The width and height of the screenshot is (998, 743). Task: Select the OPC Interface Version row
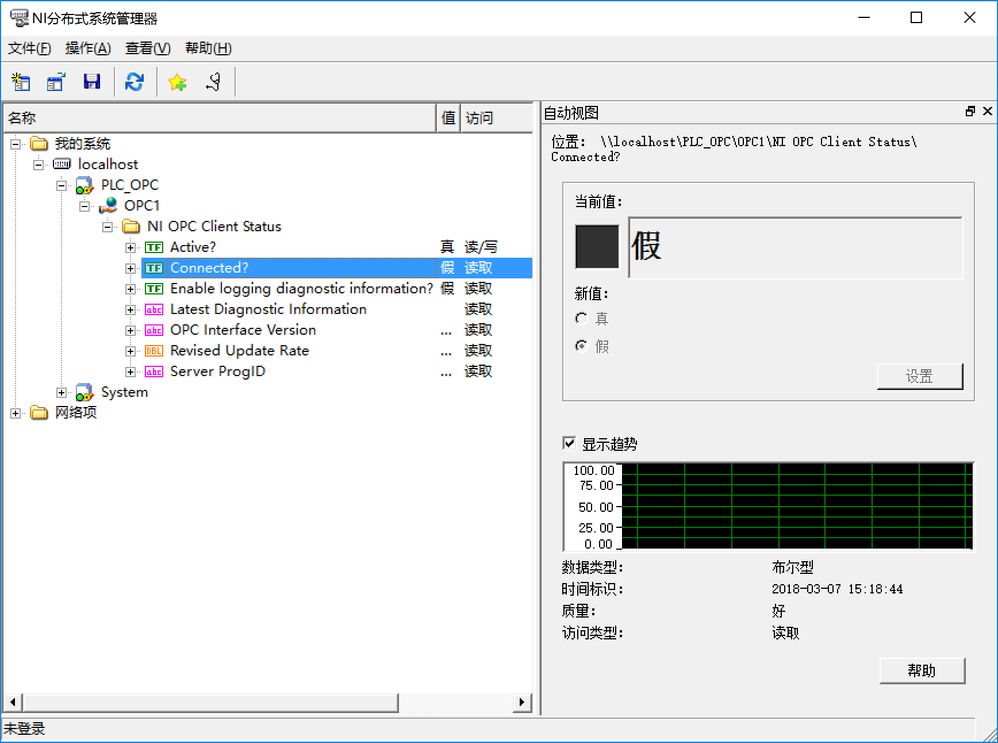(x=268, y=330)
